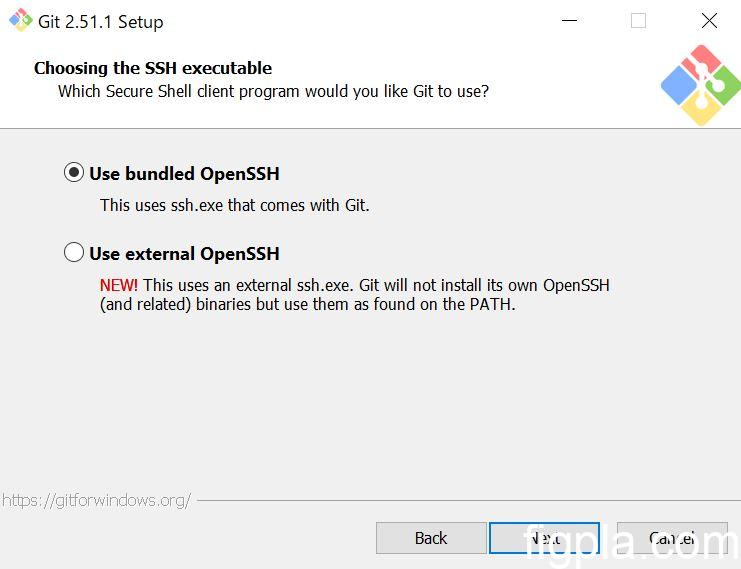Click the "Git will not install its own OpenSSH" sentence

[474, 285]
